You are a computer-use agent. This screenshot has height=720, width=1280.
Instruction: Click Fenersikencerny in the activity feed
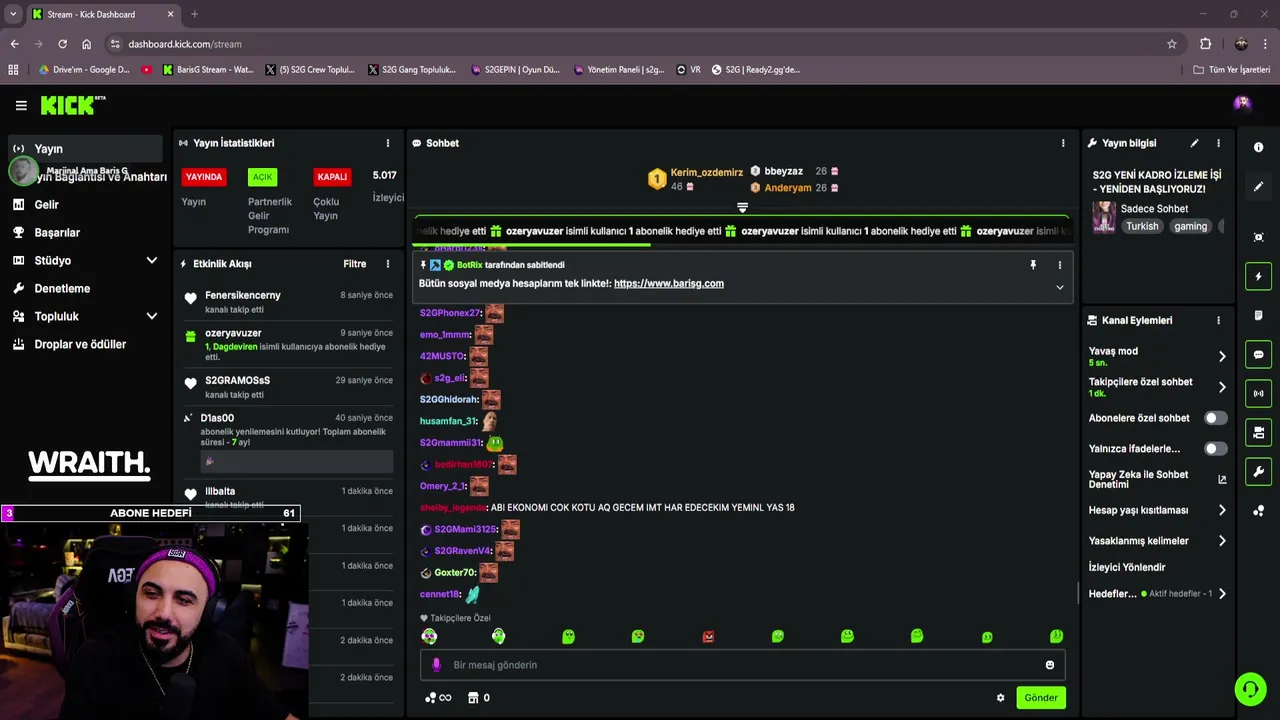pyautogui.click(x=243, y=295)
